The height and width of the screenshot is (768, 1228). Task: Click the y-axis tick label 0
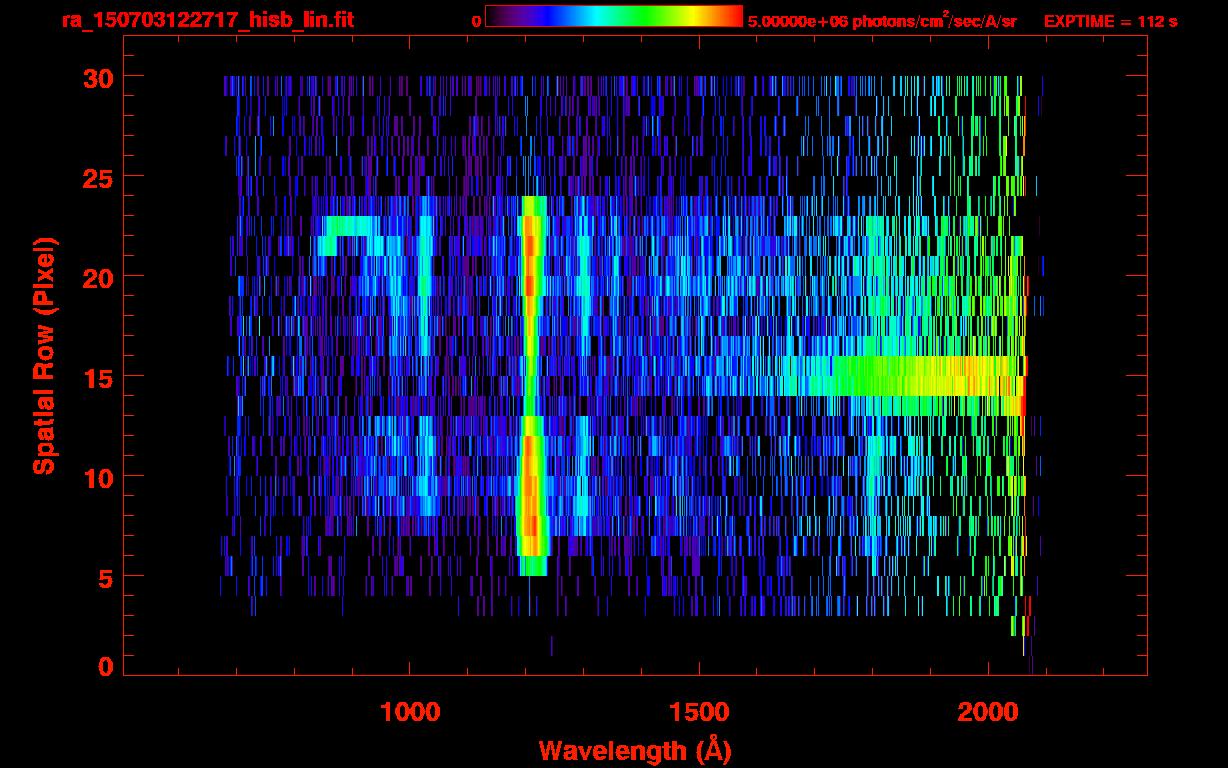tap(104, 667)
